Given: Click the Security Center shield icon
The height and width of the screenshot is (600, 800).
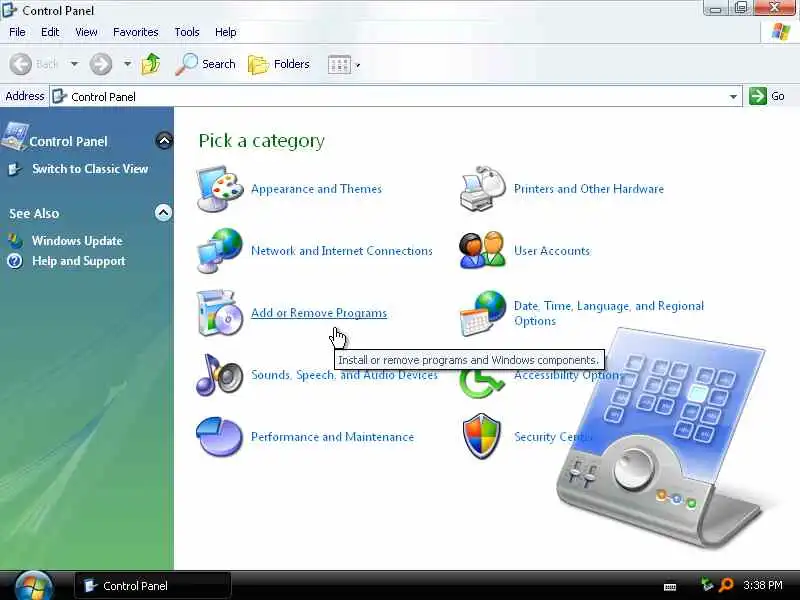Looking at the screenshot, I should (x=481, y=437).
